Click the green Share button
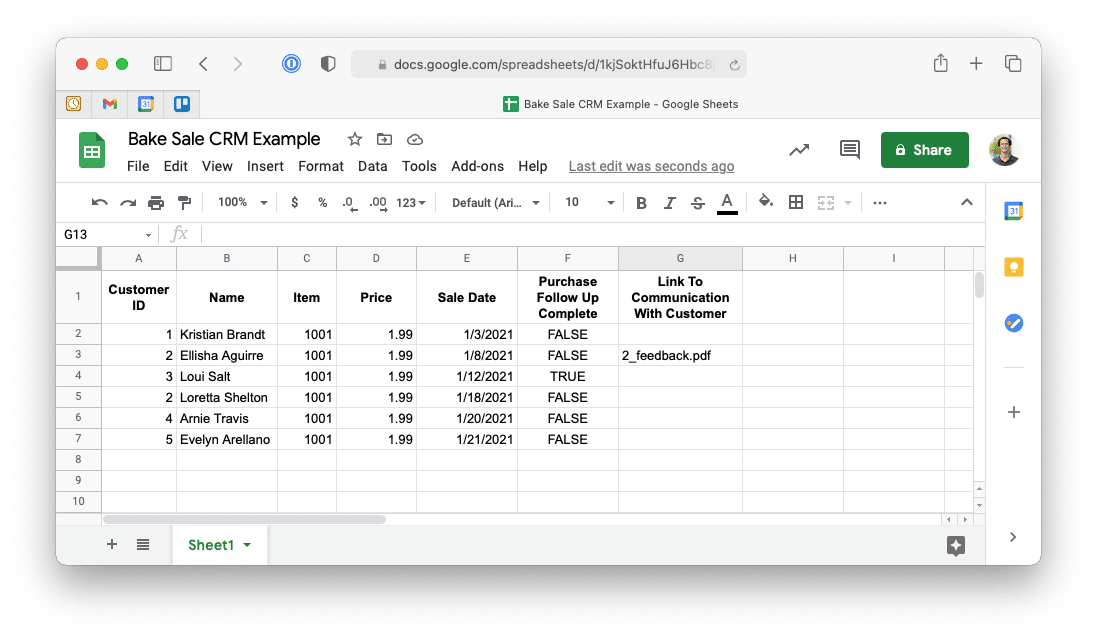Screen dimensions: 1097x639 [924, 149]
